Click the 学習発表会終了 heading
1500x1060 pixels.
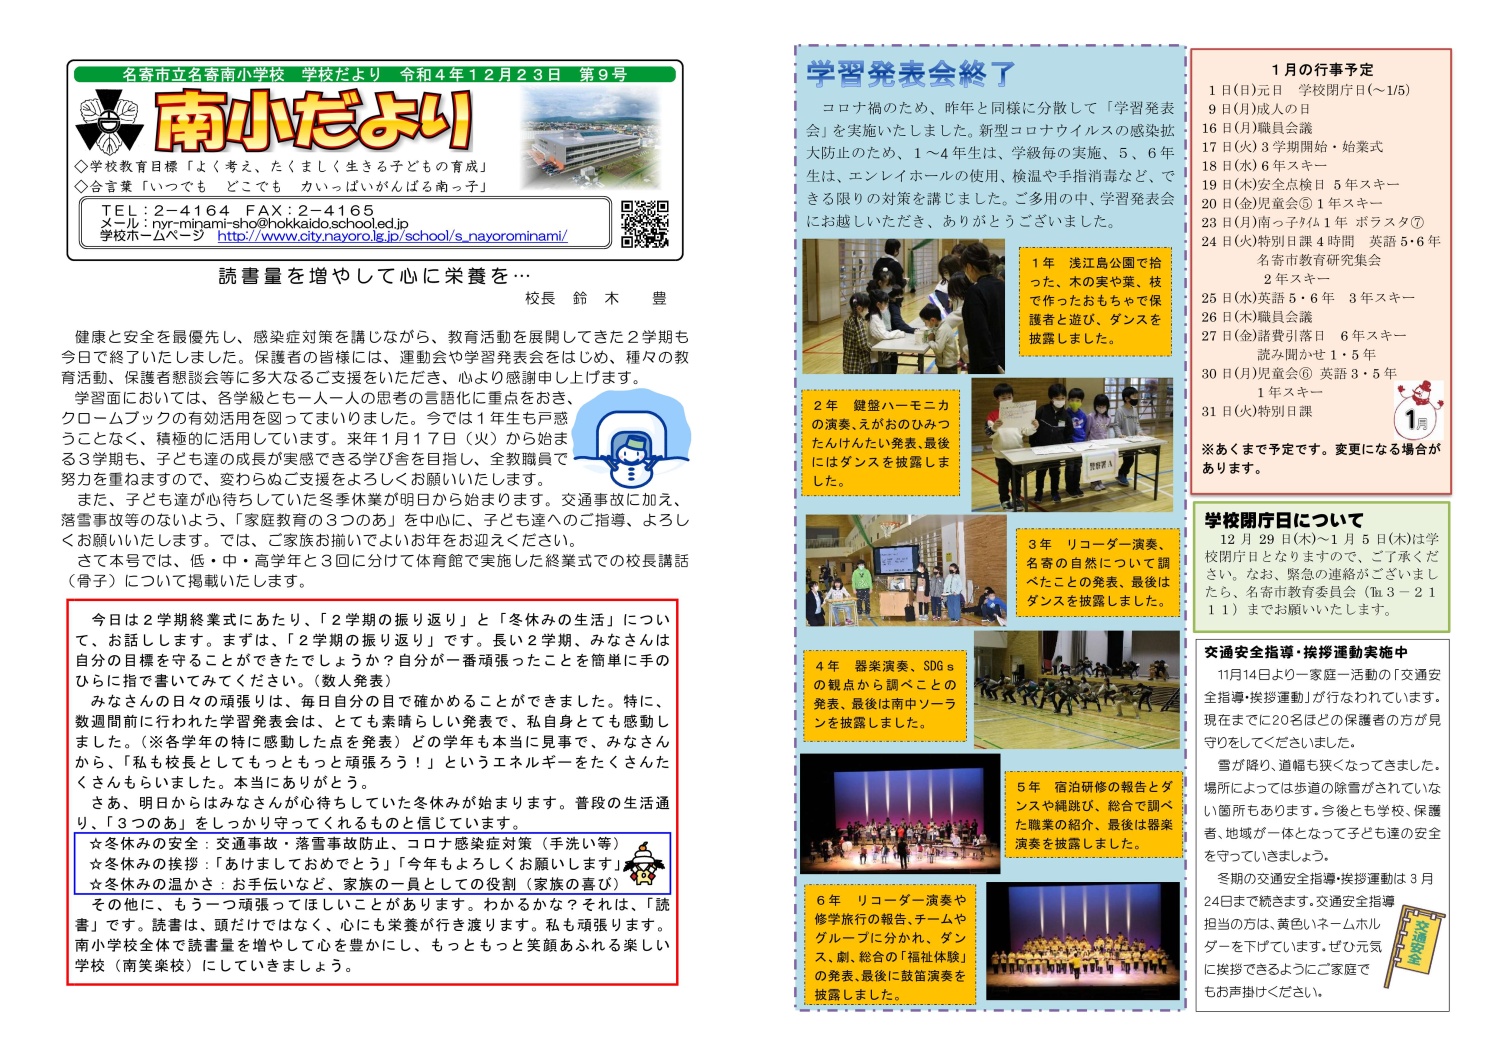(911, 73)
